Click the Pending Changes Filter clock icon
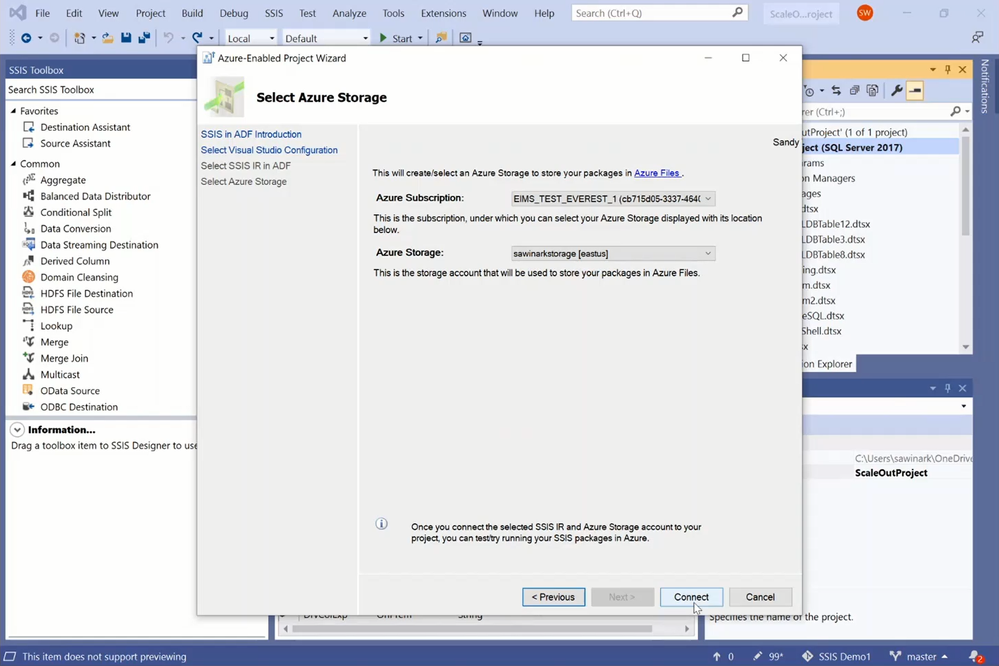Screen dimensions: 999x666 coord(810,91)
